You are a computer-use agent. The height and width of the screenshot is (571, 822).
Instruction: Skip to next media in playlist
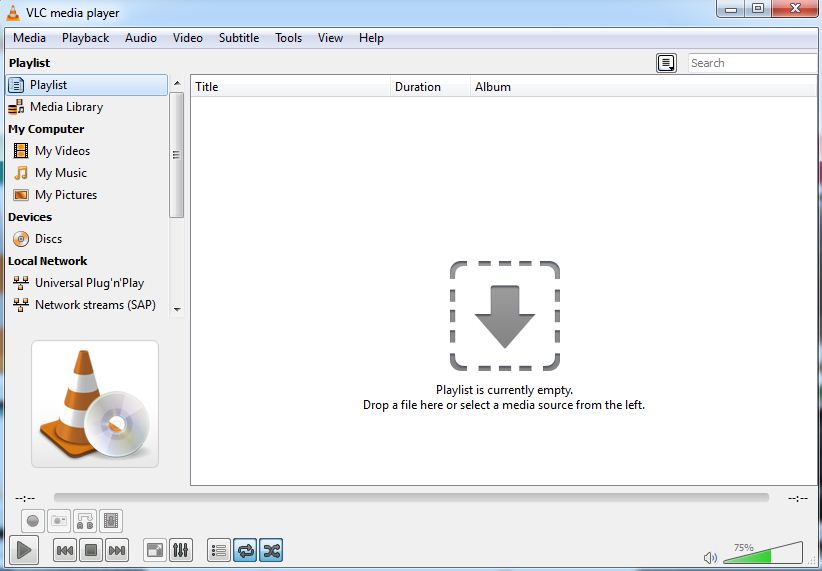[x=116, y=550]
